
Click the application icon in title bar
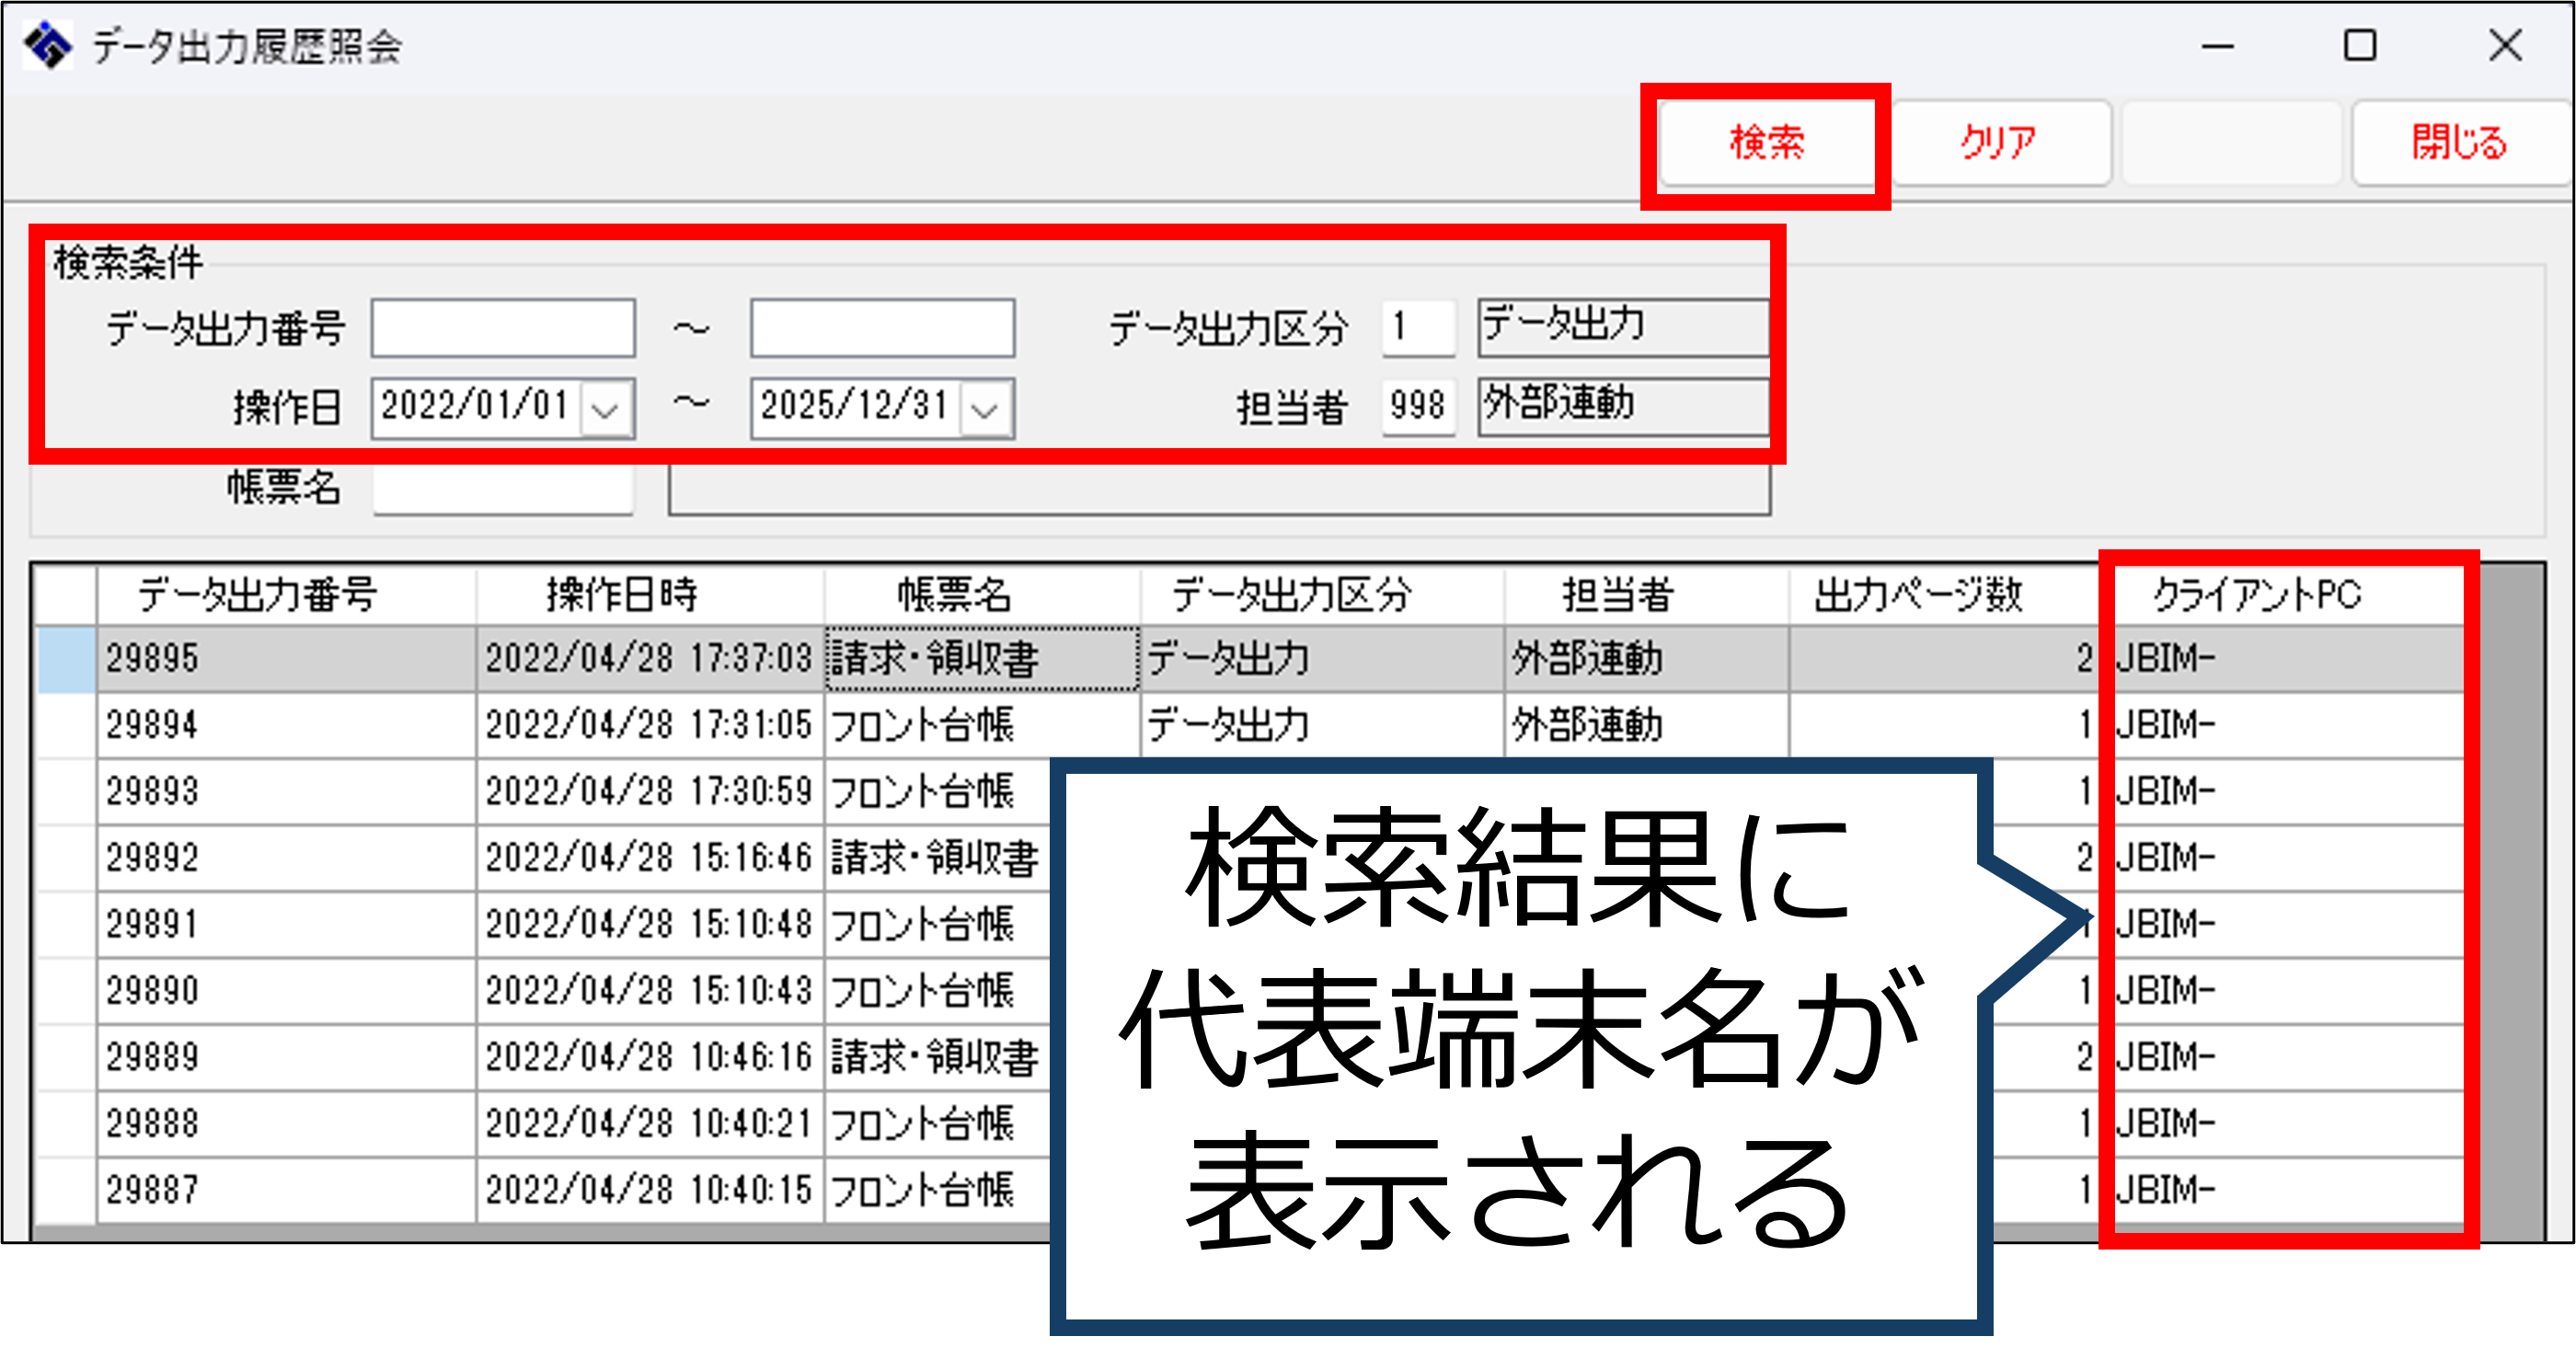48,46
